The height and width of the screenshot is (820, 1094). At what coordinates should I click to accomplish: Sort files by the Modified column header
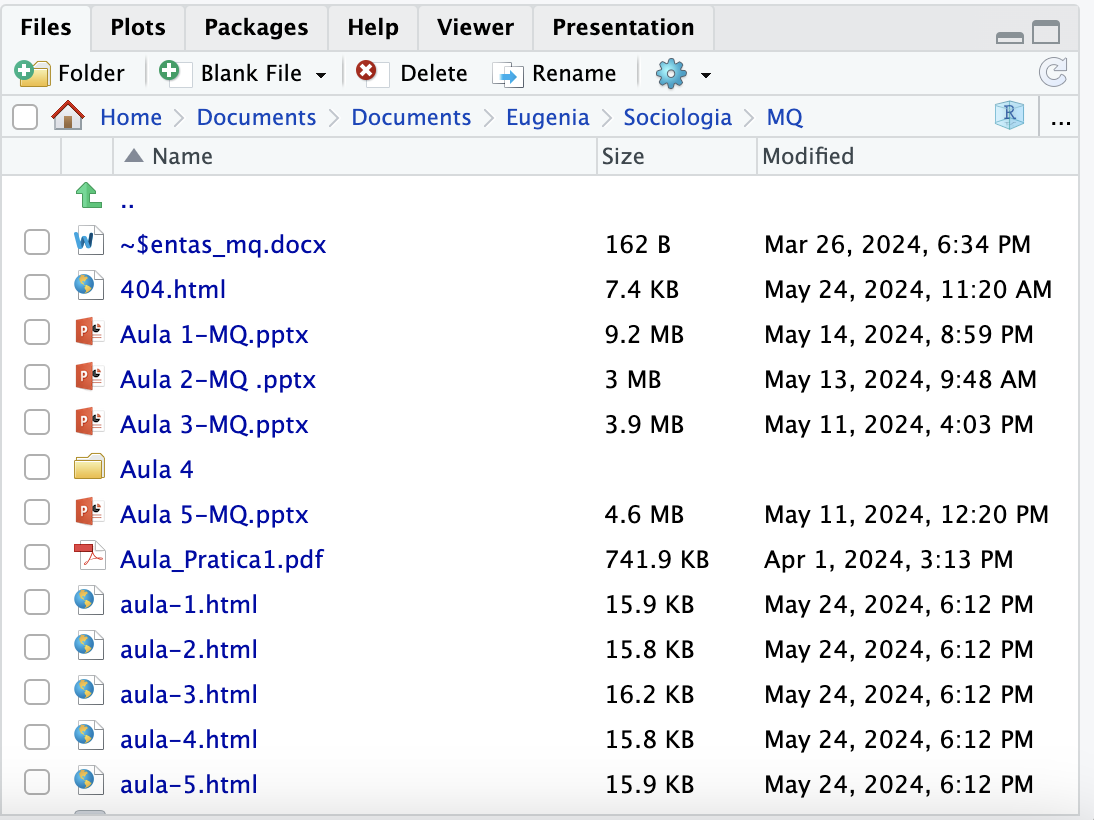tap(808, 155)
